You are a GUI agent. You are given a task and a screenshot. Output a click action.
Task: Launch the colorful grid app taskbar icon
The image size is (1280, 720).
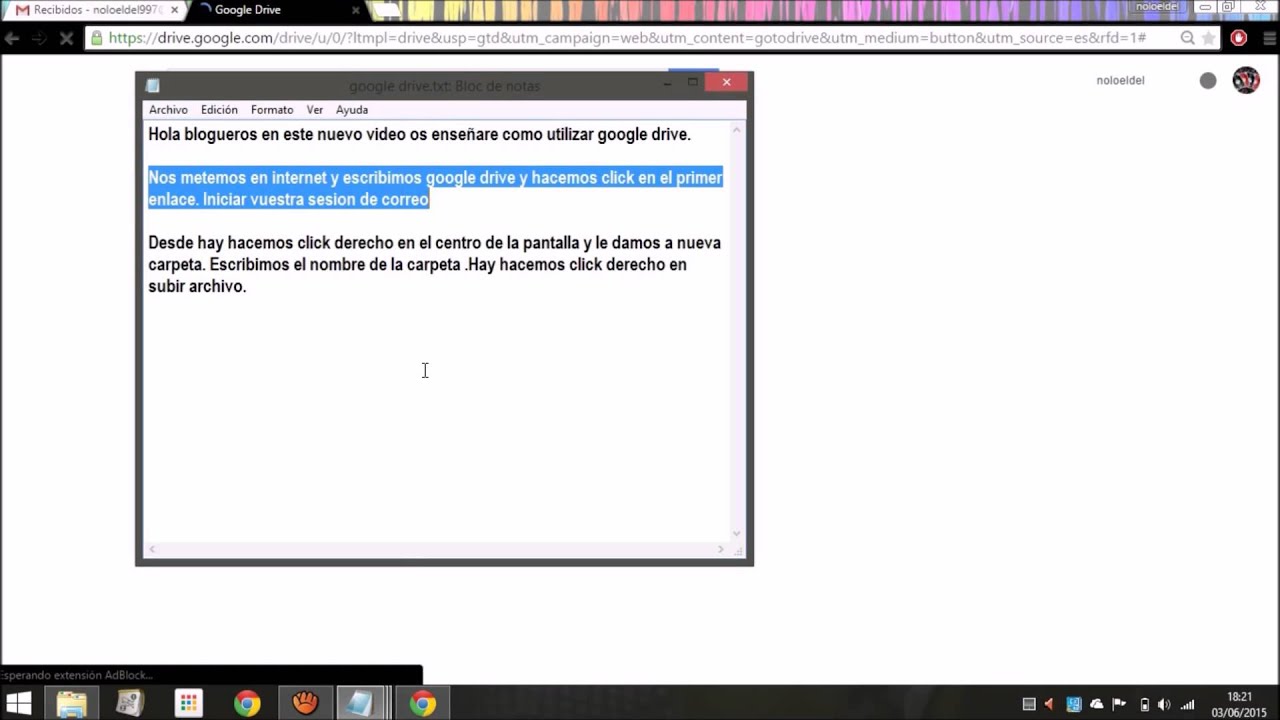point(189,704)
